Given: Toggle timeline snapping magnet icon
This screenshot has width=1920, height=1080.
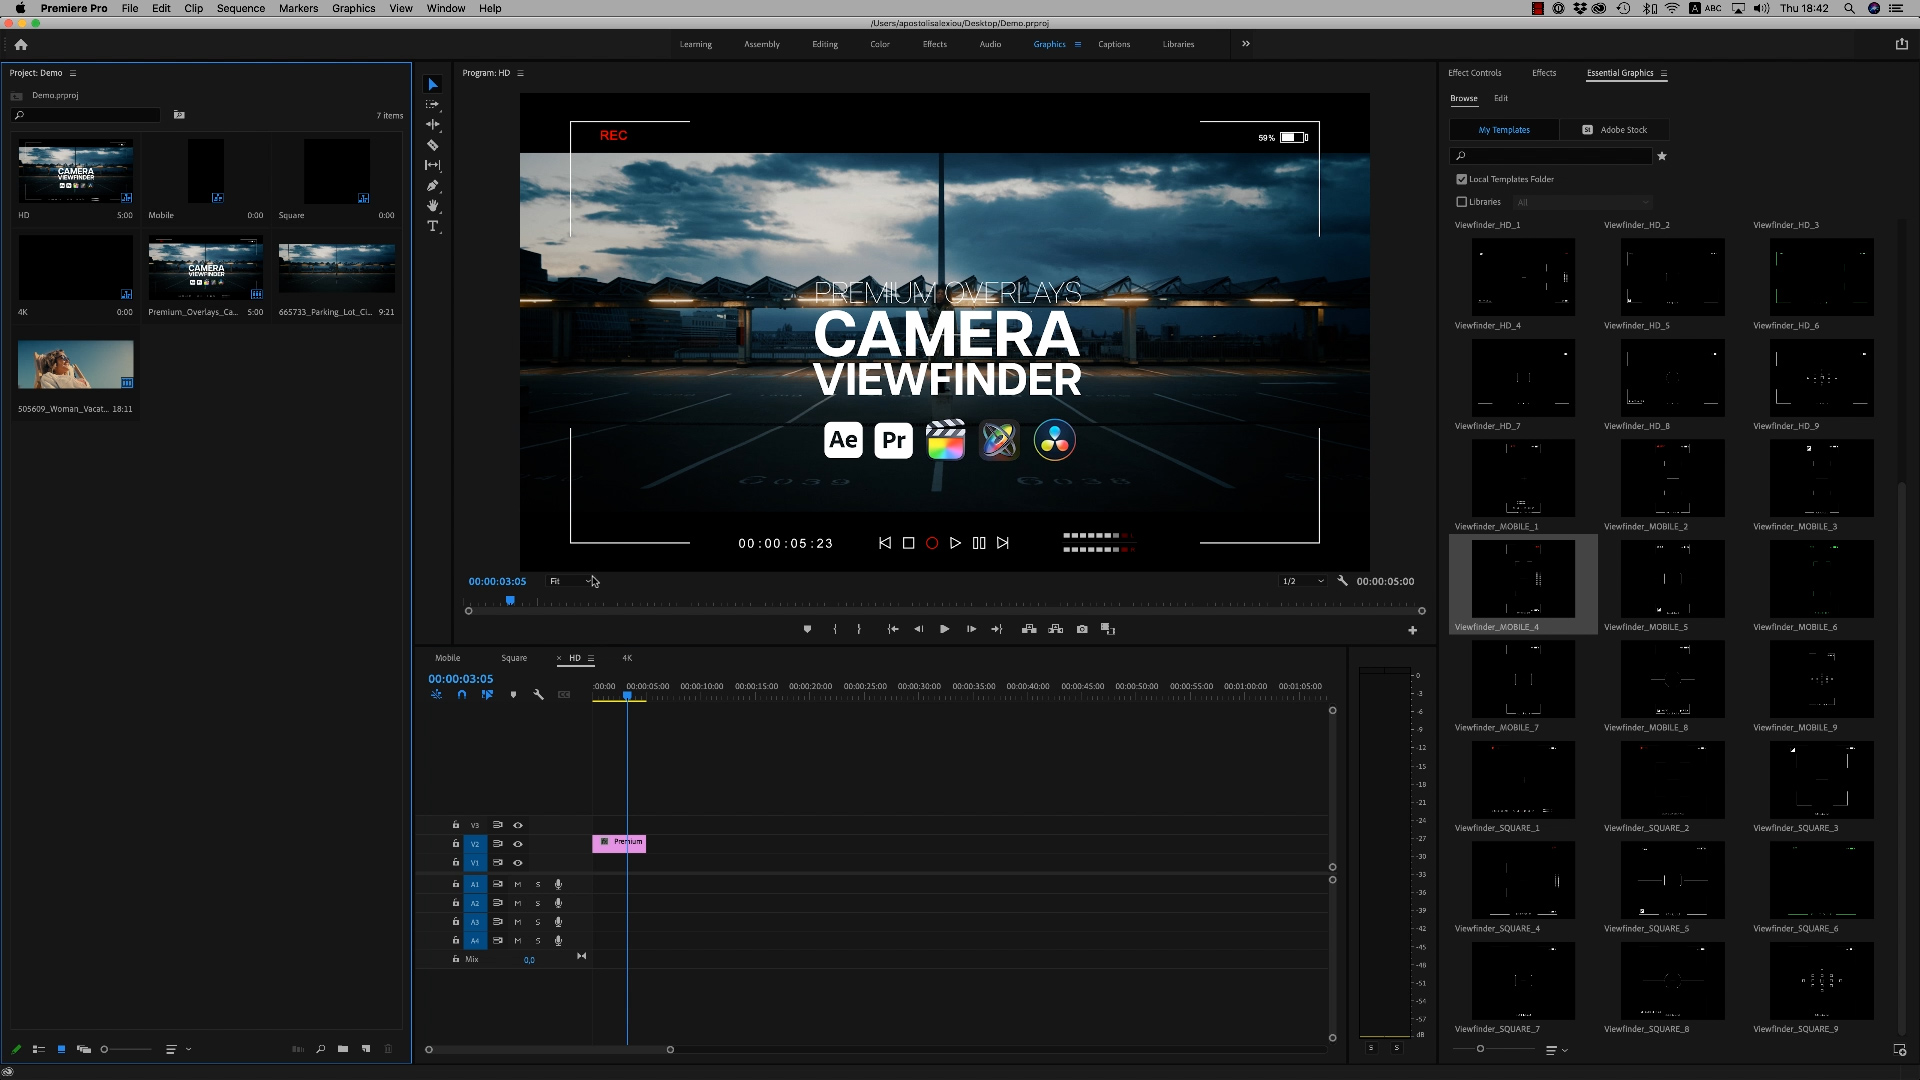Looking at the screenshot, I should pyautogui.click(x=462, y=694).
